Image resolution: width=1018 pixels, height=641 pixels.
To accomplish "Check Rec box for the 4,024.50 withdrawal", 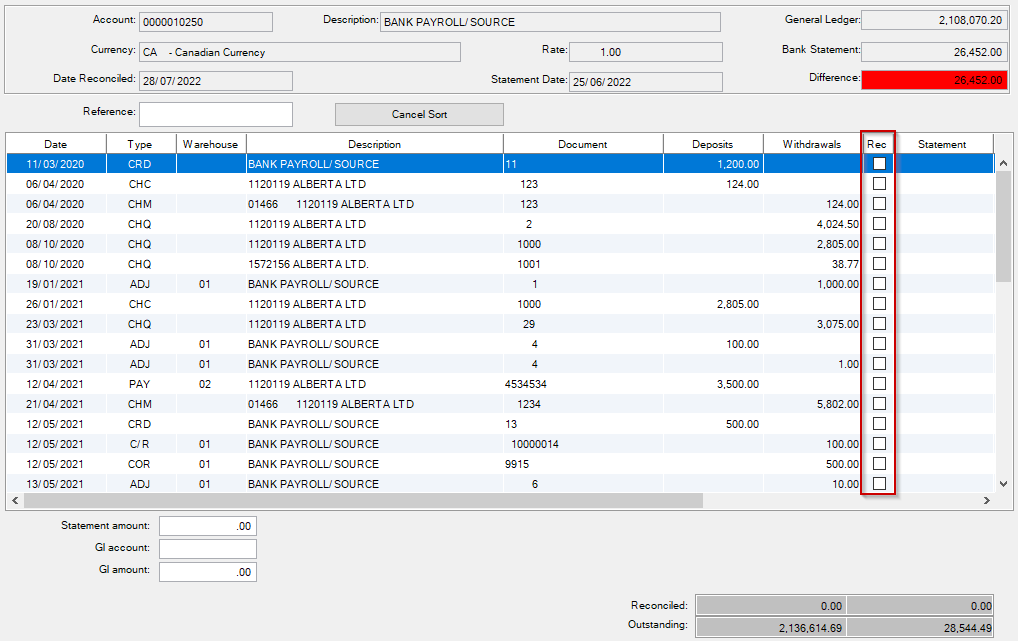I will coord(879,224).
